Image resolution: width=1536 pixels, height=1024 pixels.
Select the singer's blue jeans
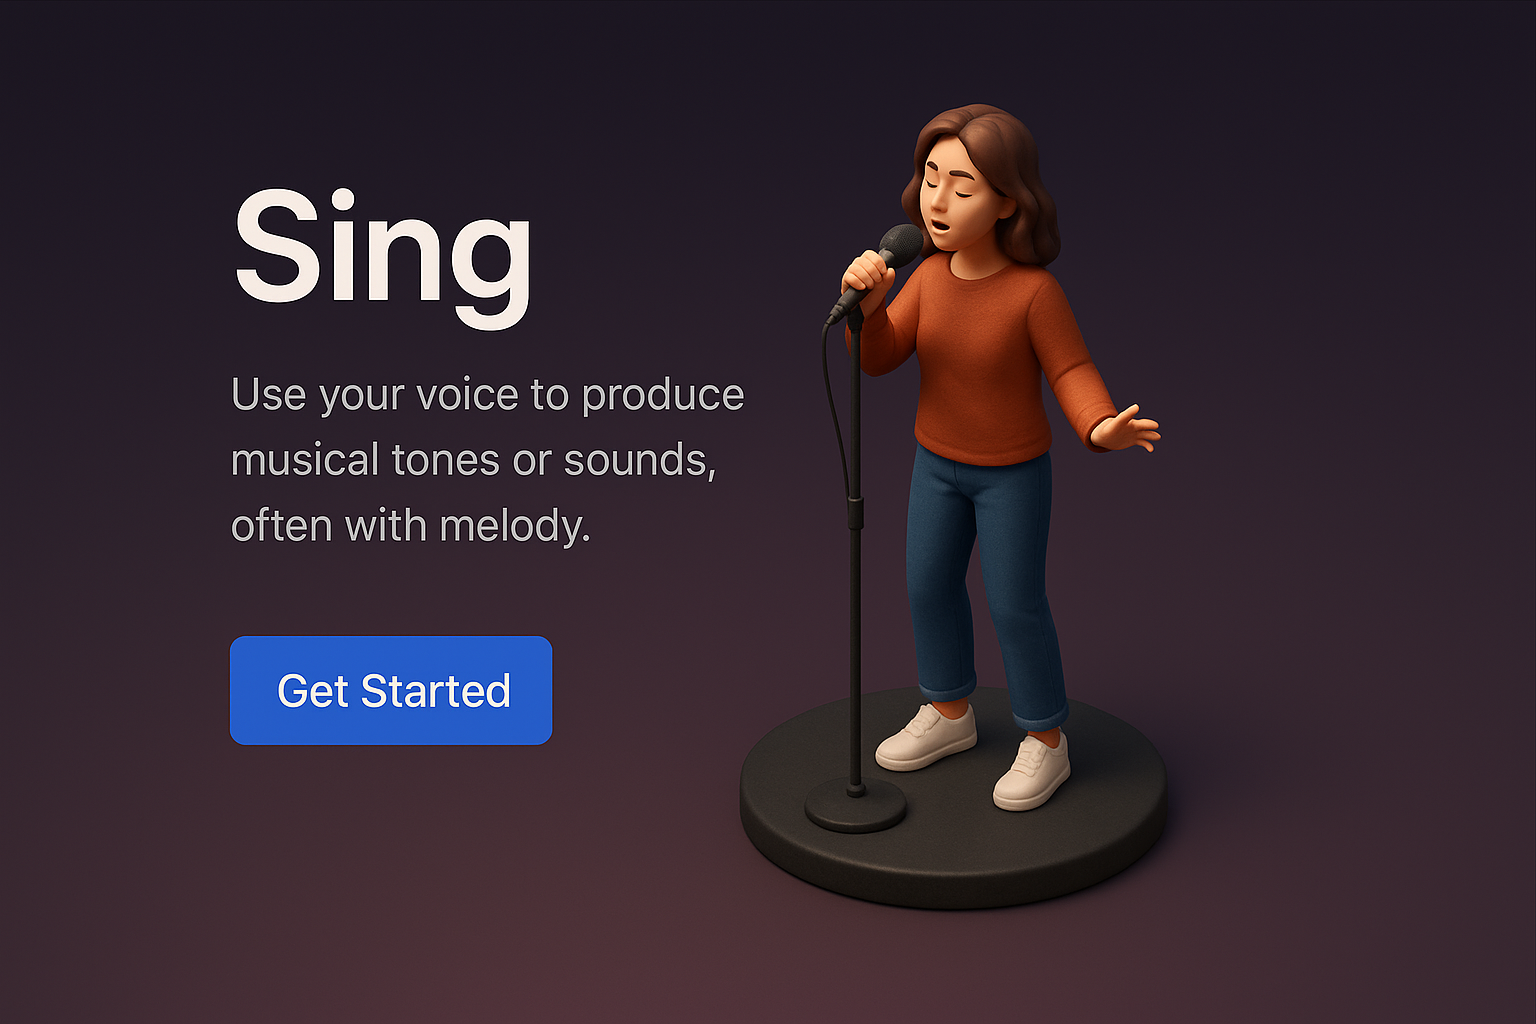986,585
